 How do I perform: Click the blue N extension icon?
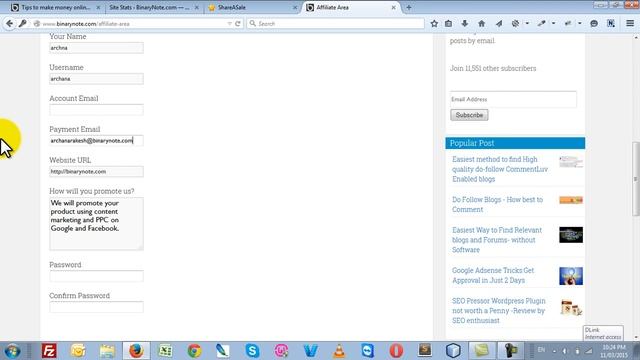coord(611,24)
